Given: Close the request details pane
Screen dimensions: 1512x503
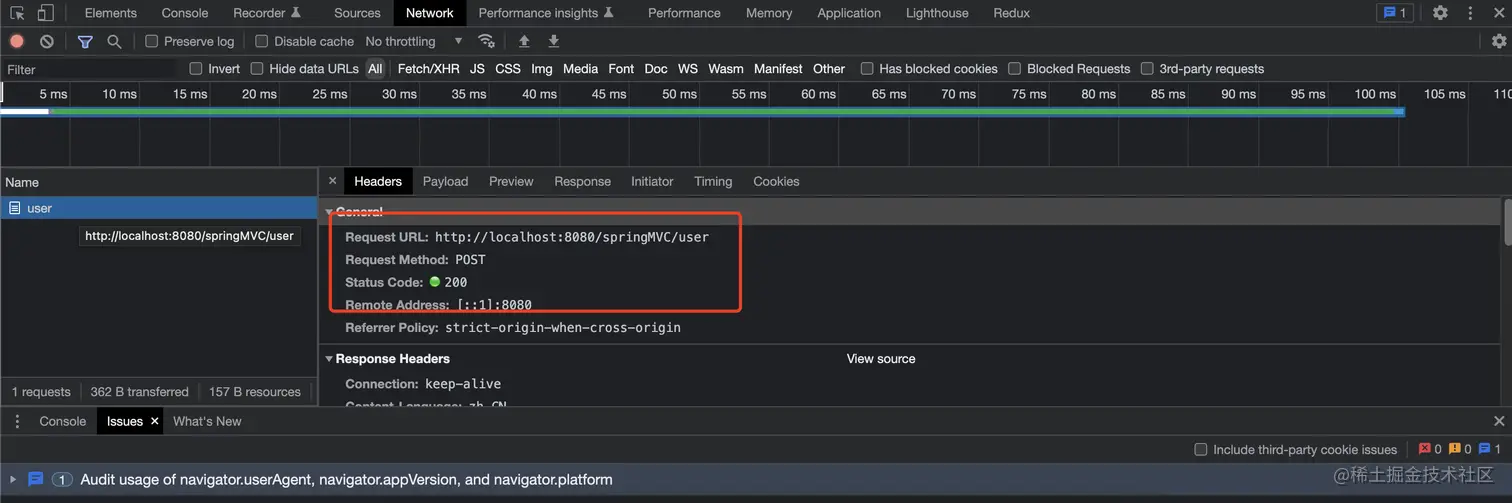Looking at the screenshot, I should (333, 181).
